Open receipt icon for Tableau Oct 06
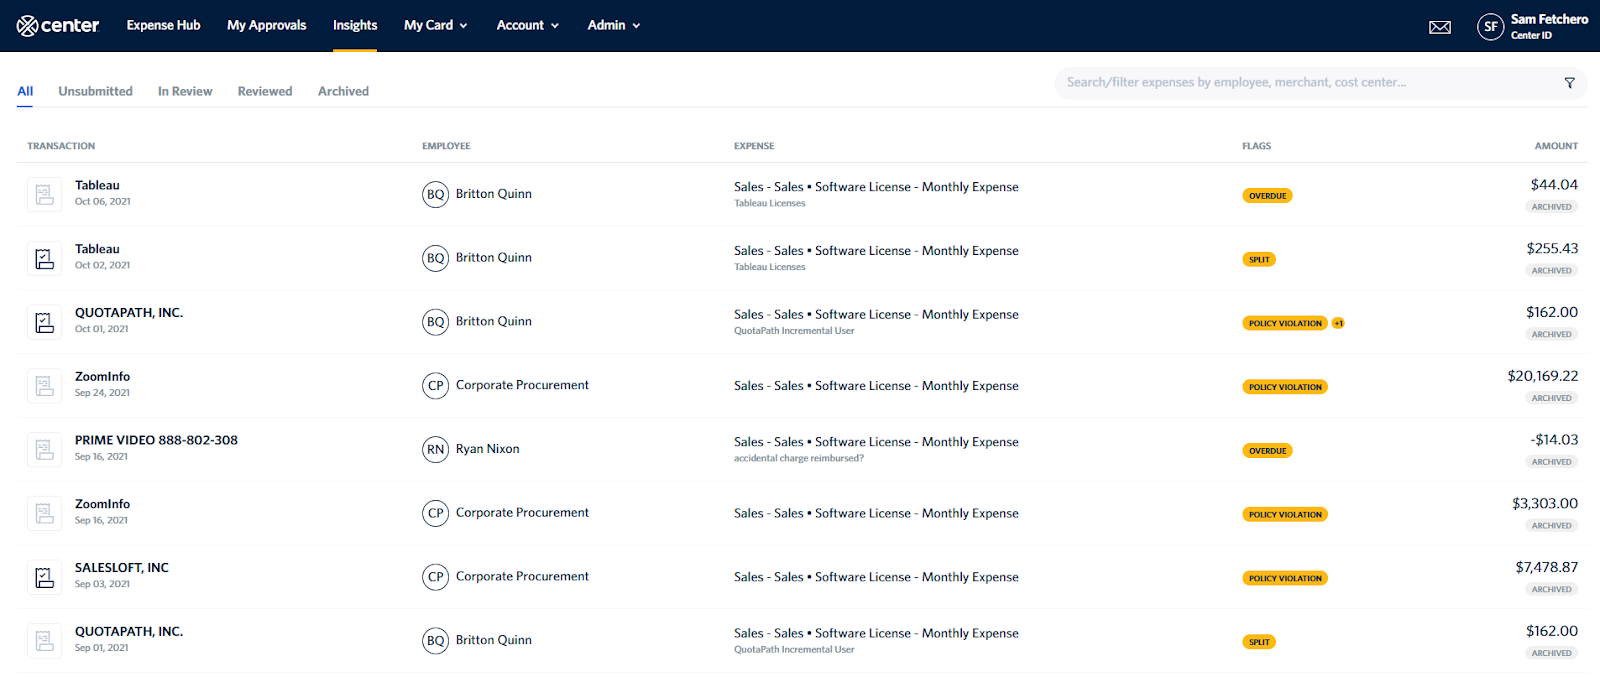Viewport: 1600px width, 677px height. (x=44, y=194)
